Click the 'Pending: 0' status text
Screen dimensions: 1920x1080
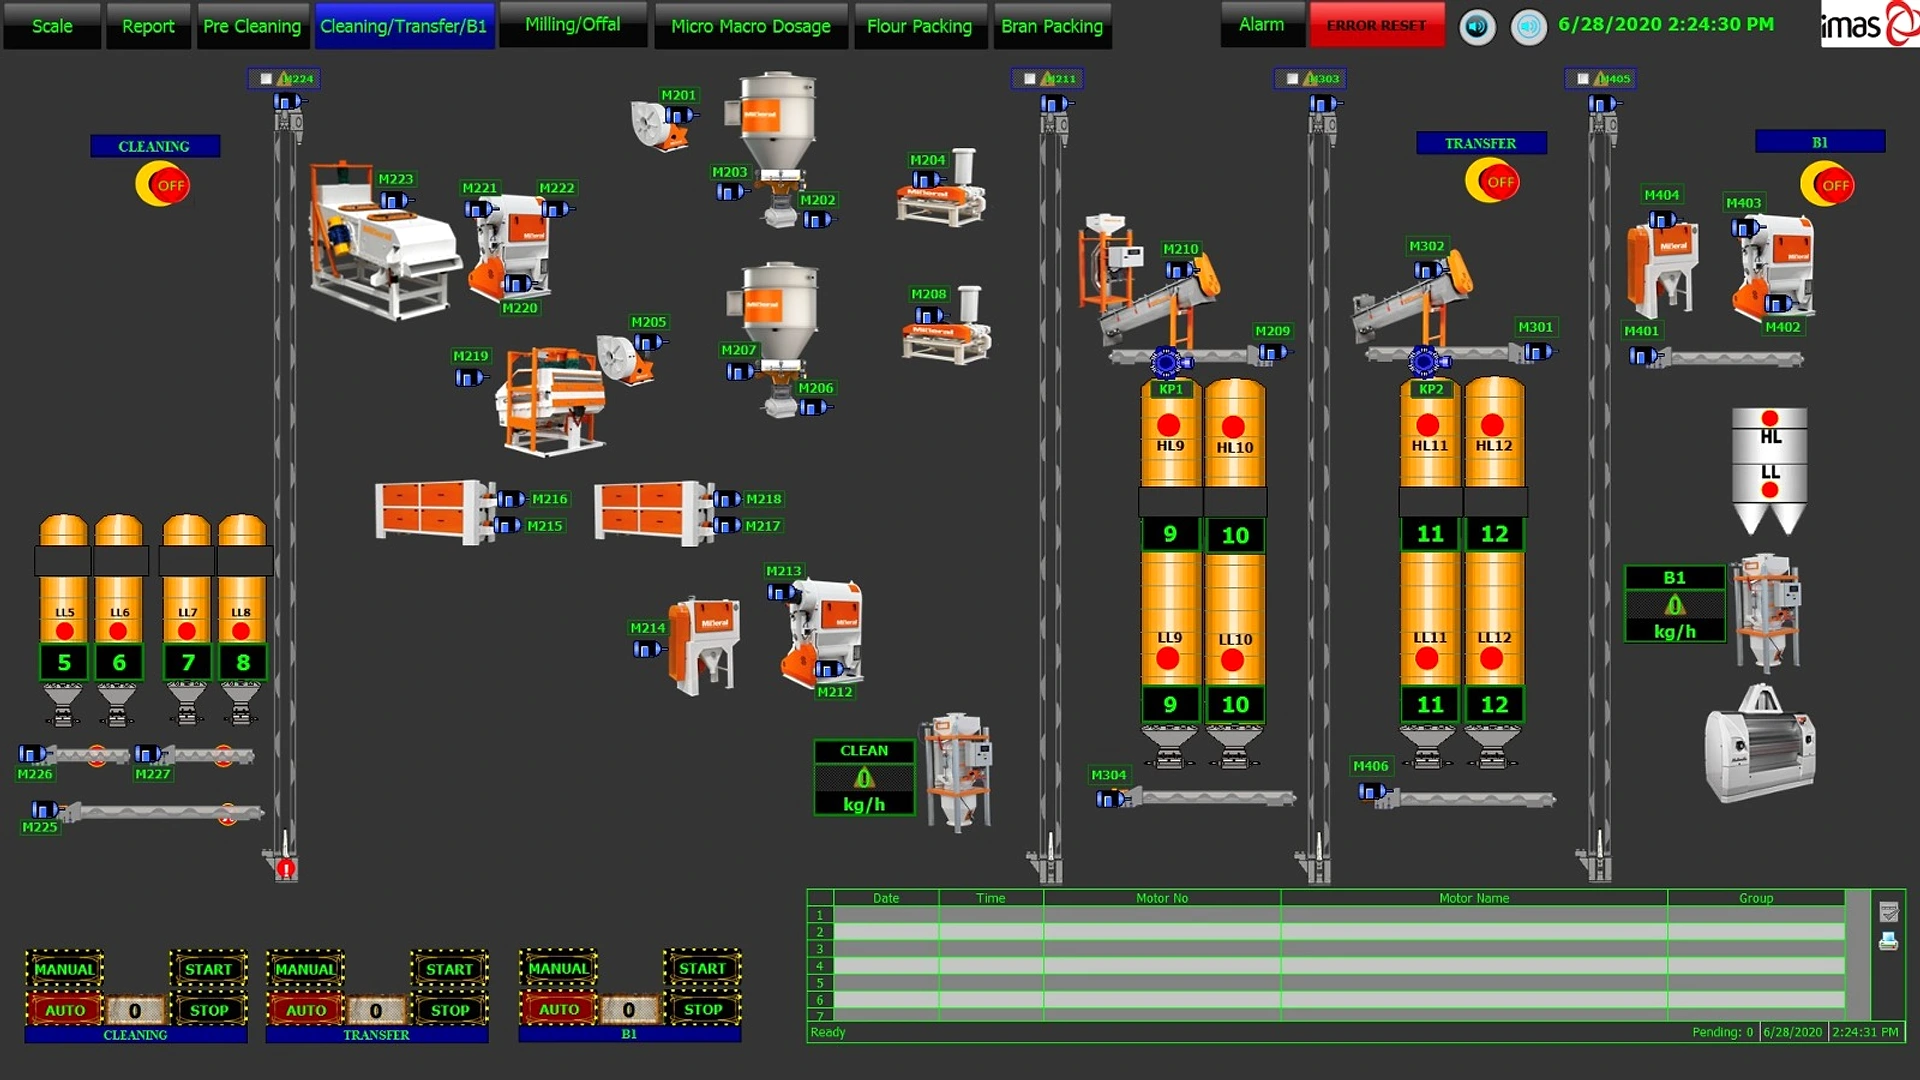1722,1032
